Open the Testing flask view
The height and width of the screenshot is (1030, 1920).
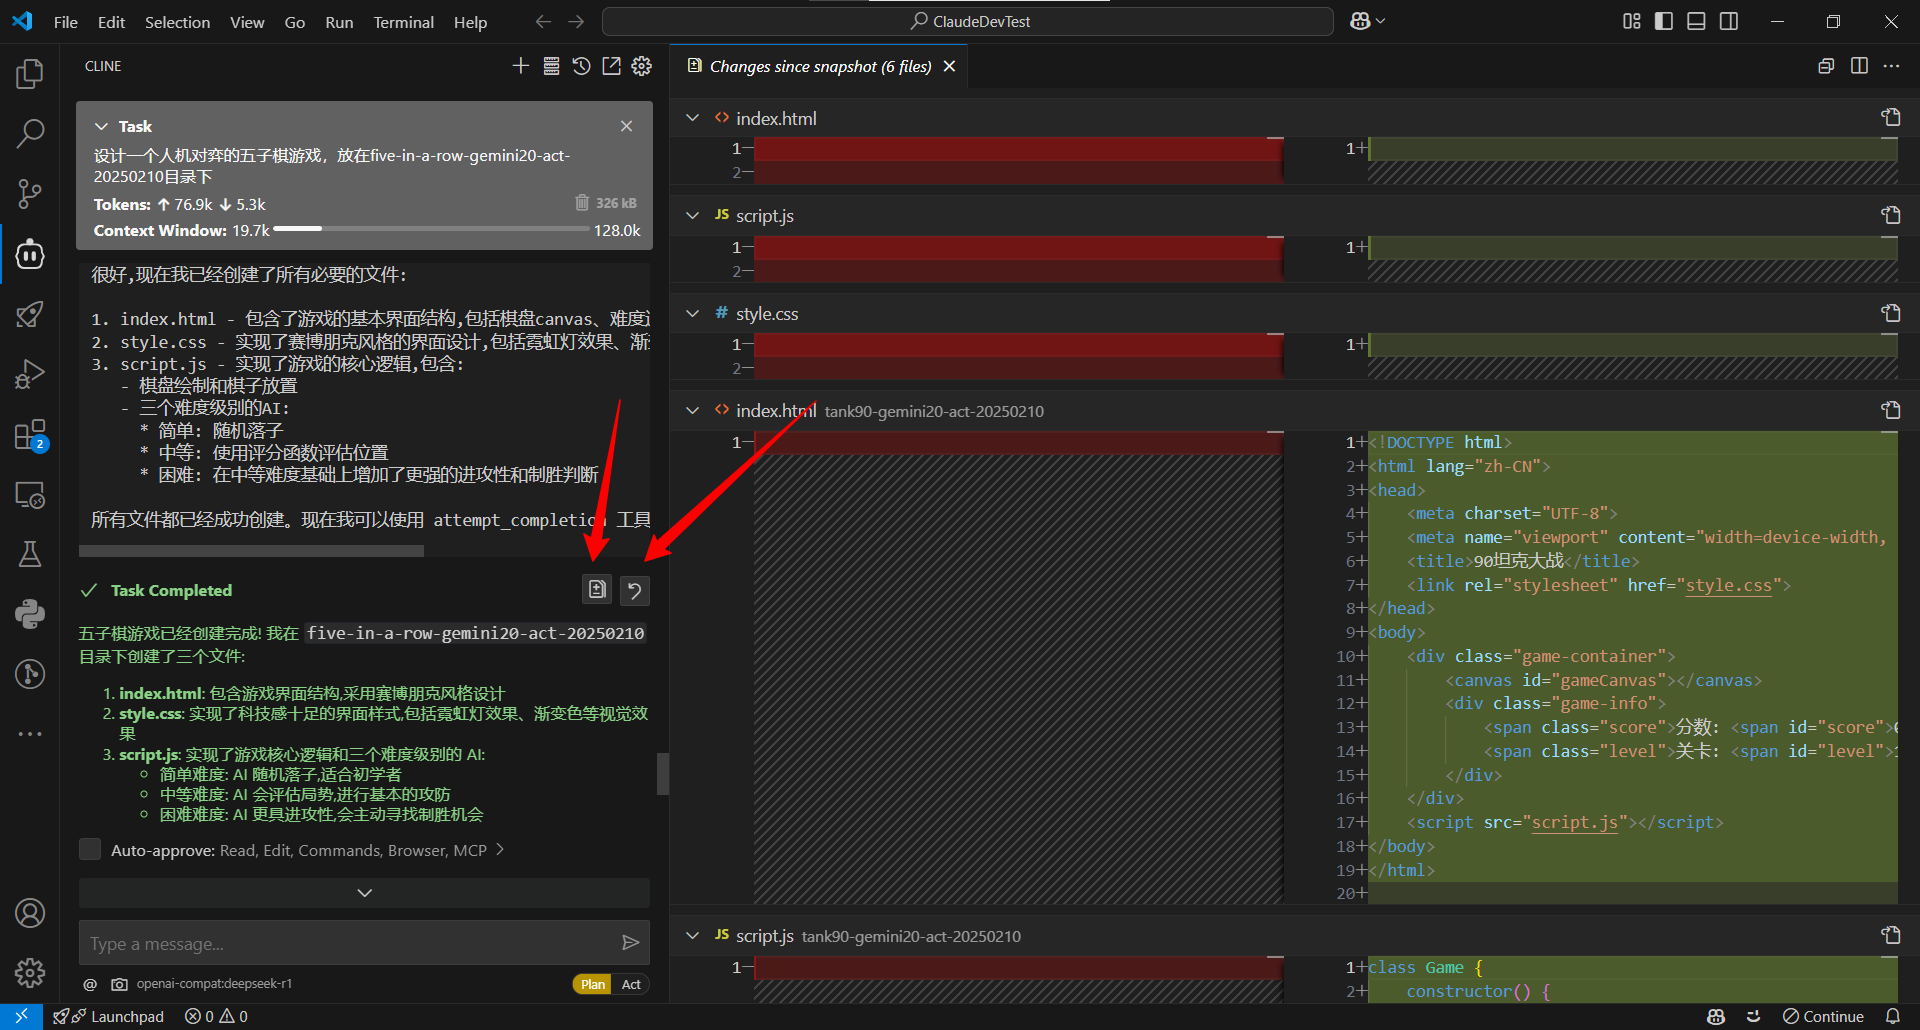click(30, 554)
